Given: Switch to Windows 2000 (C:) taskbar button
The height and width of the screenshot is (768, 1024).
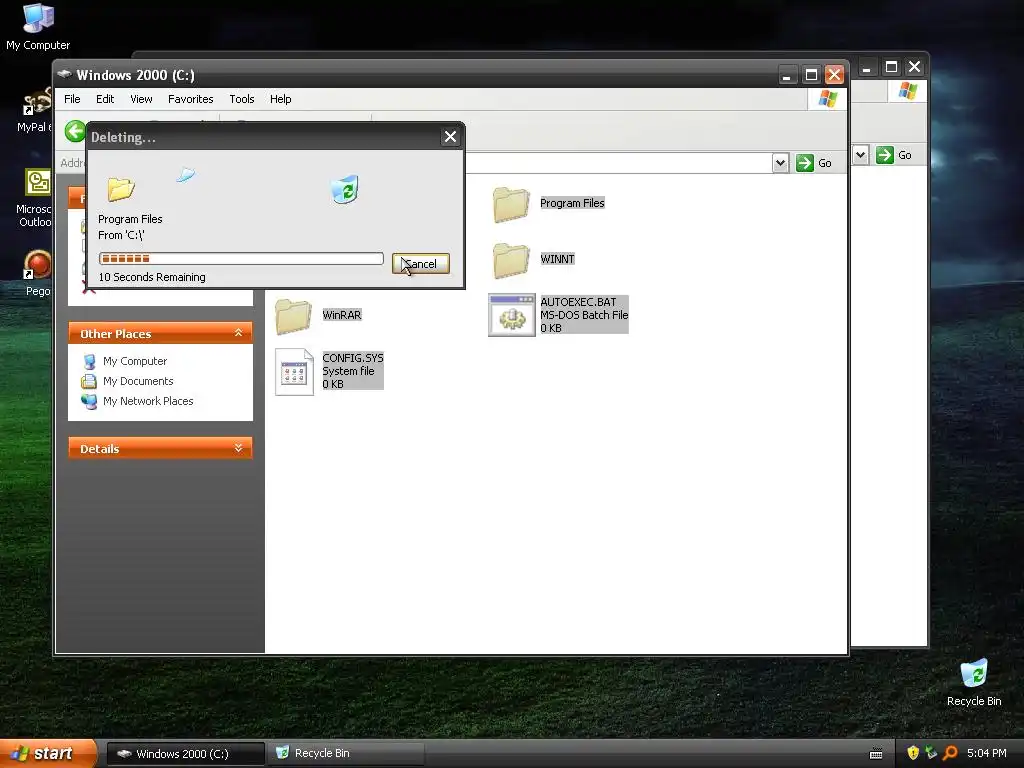Looking at the screenshot, I should [x=185, y=754].
